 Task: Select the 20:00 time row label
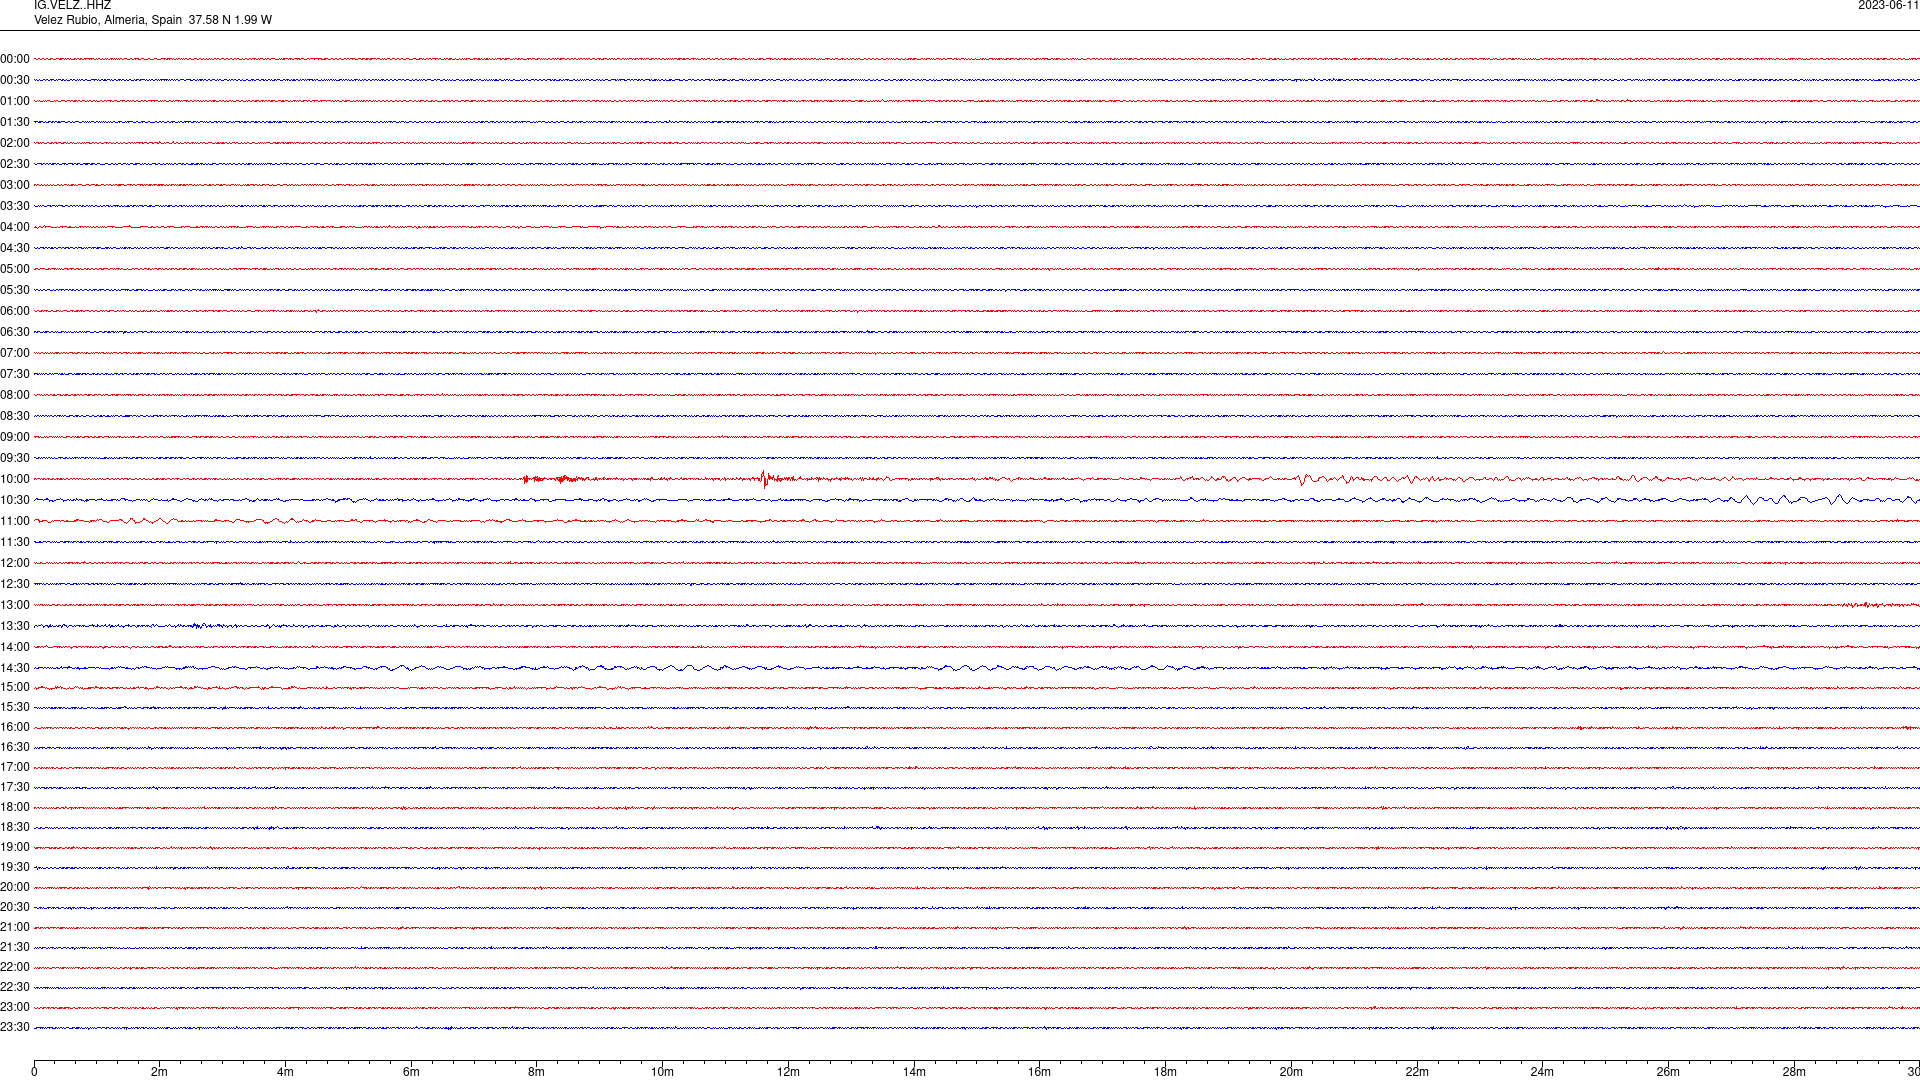click(15, 887)
